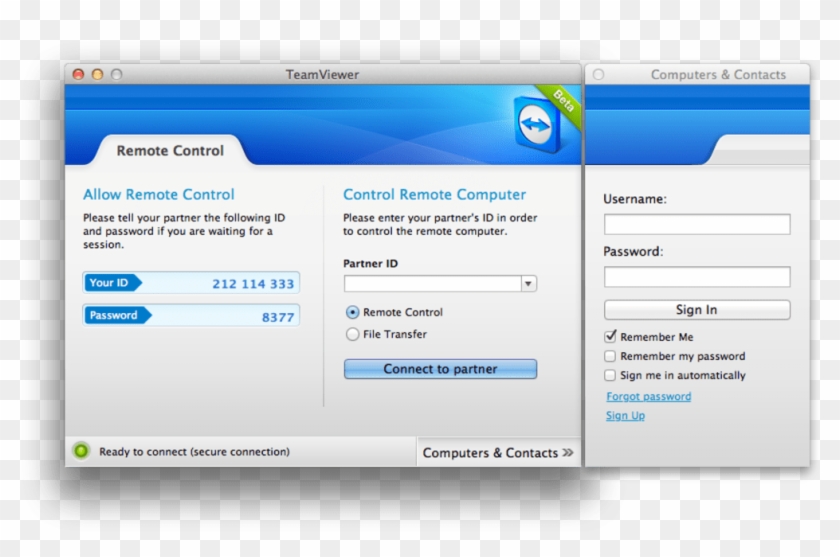Click the round button in Computers & Contacts title bar
Viewport: 840px width, 557px height.
coord(598,74)
